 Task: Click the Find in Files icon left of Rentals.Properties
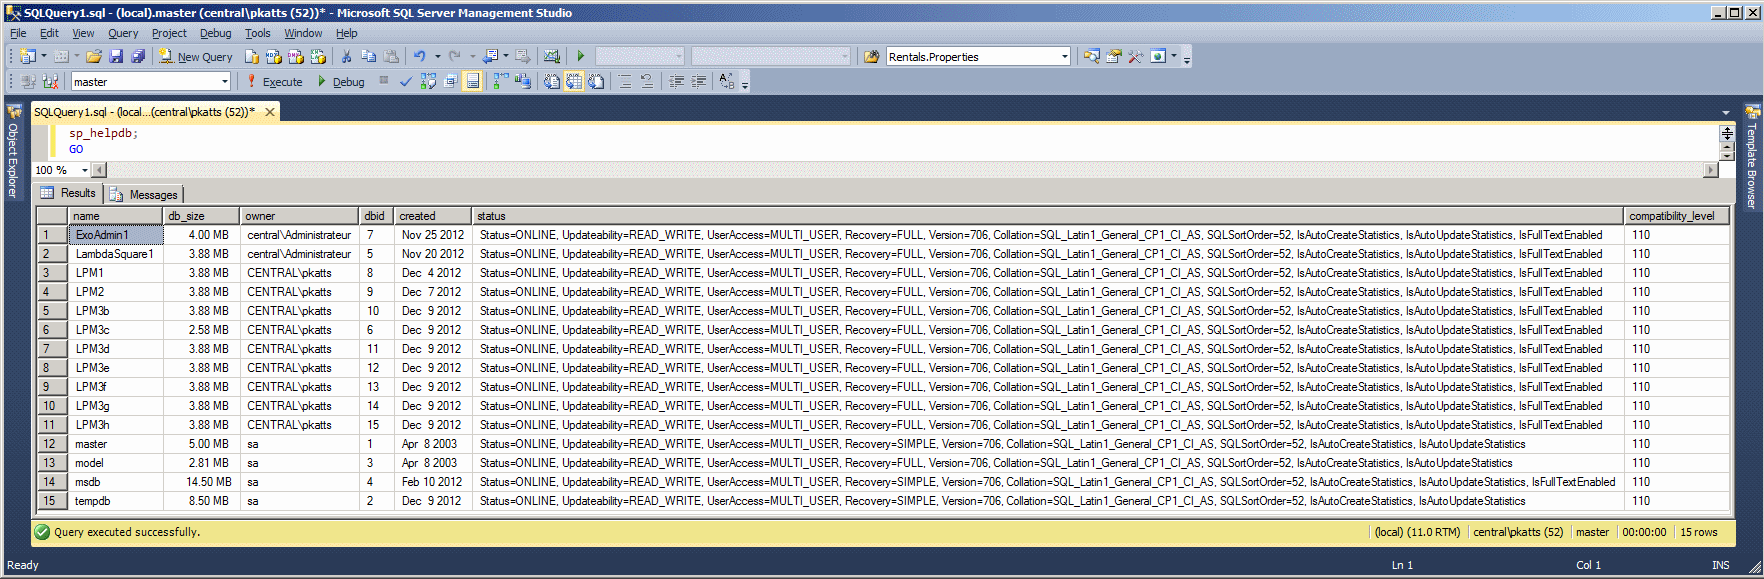pyautogui.click(x=871, y=57)
